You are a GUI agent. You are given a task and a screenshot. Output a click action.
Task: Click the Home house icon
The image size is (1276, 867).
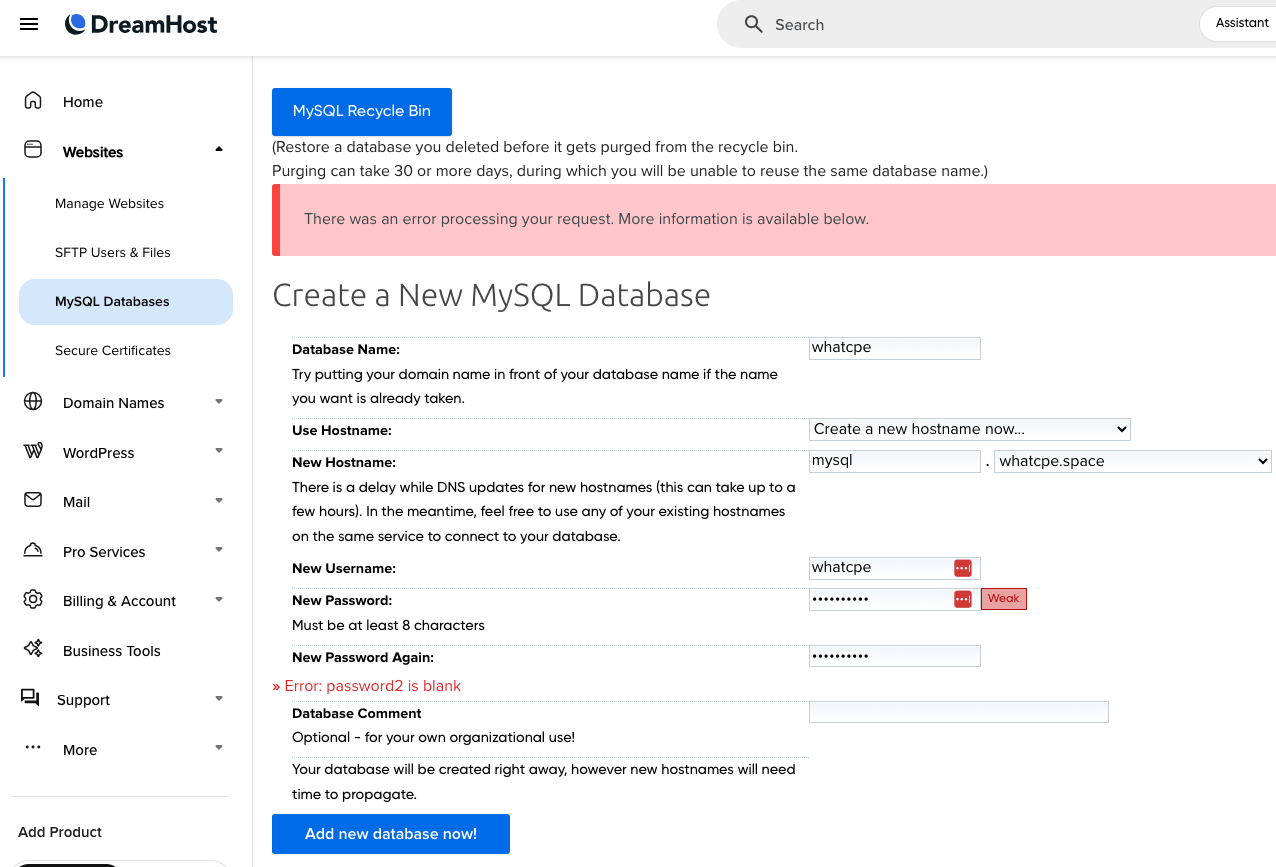[33, 101]
